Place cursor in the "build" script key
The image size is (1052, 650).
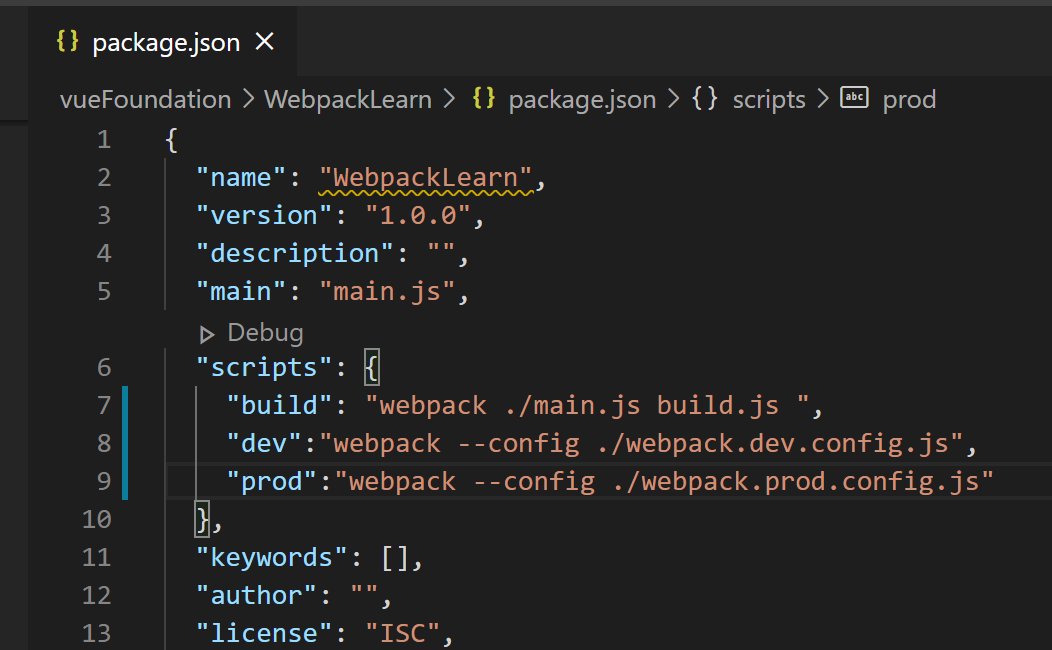279,405
